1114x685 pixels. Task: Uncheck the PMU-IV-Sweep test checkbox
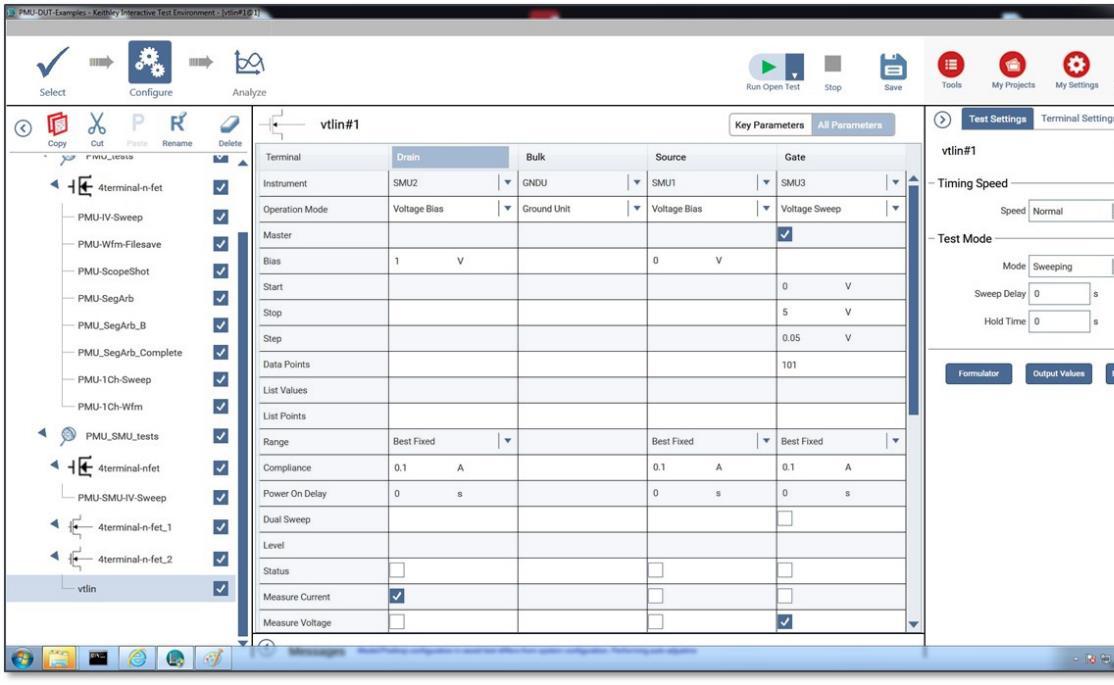(x=221, y=217)
